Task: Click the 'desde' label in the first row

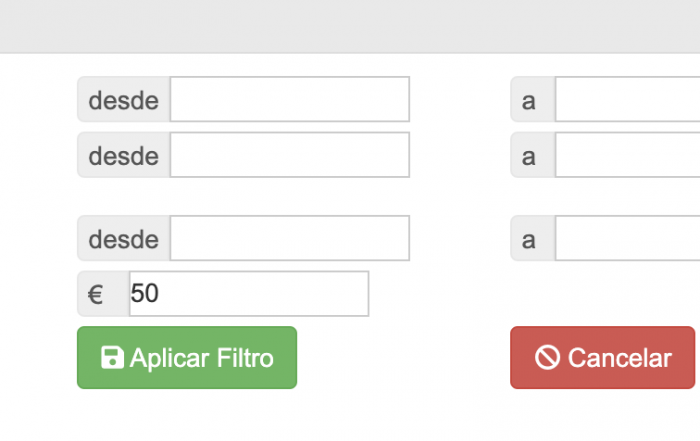Action: click(x=124, y=99)
